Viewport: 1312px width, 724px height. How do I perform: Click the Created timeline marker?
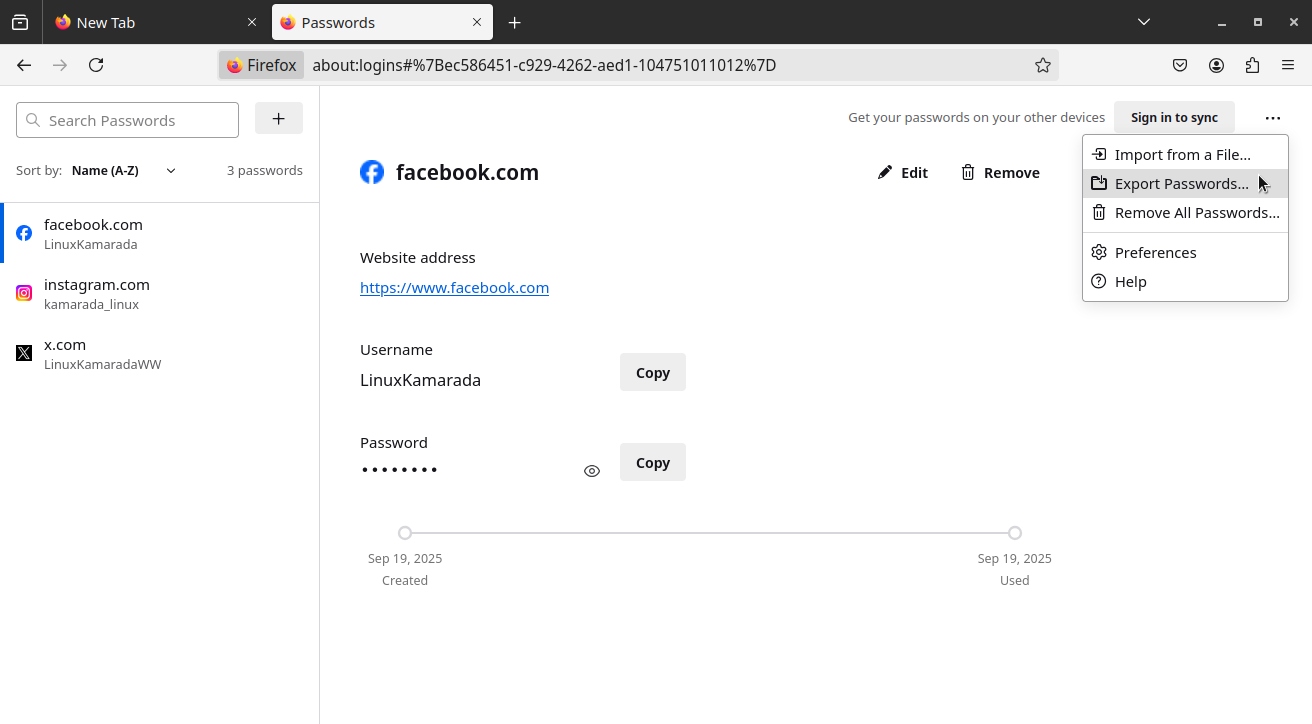click(x=405, y=533)
